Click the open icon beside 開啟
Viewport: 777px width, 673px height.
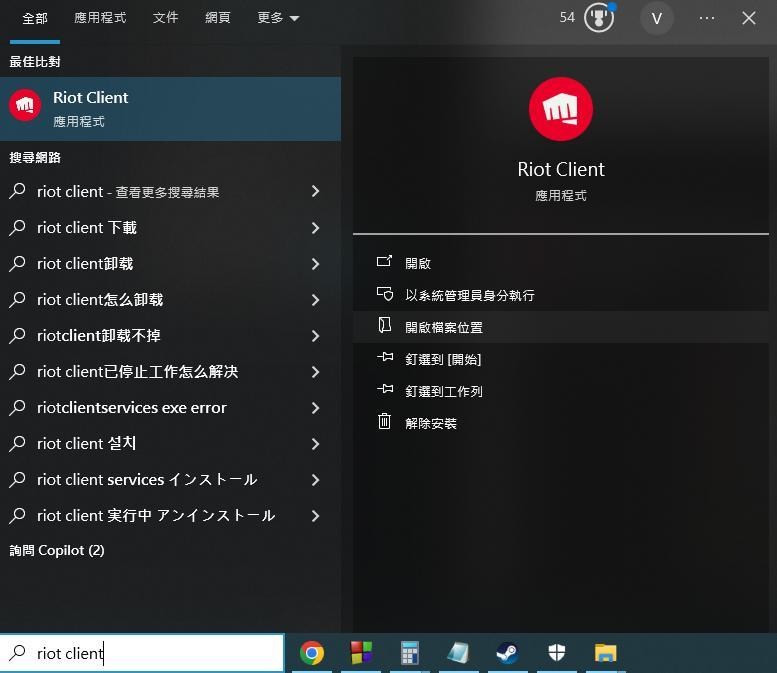click(x=385, y=261)
